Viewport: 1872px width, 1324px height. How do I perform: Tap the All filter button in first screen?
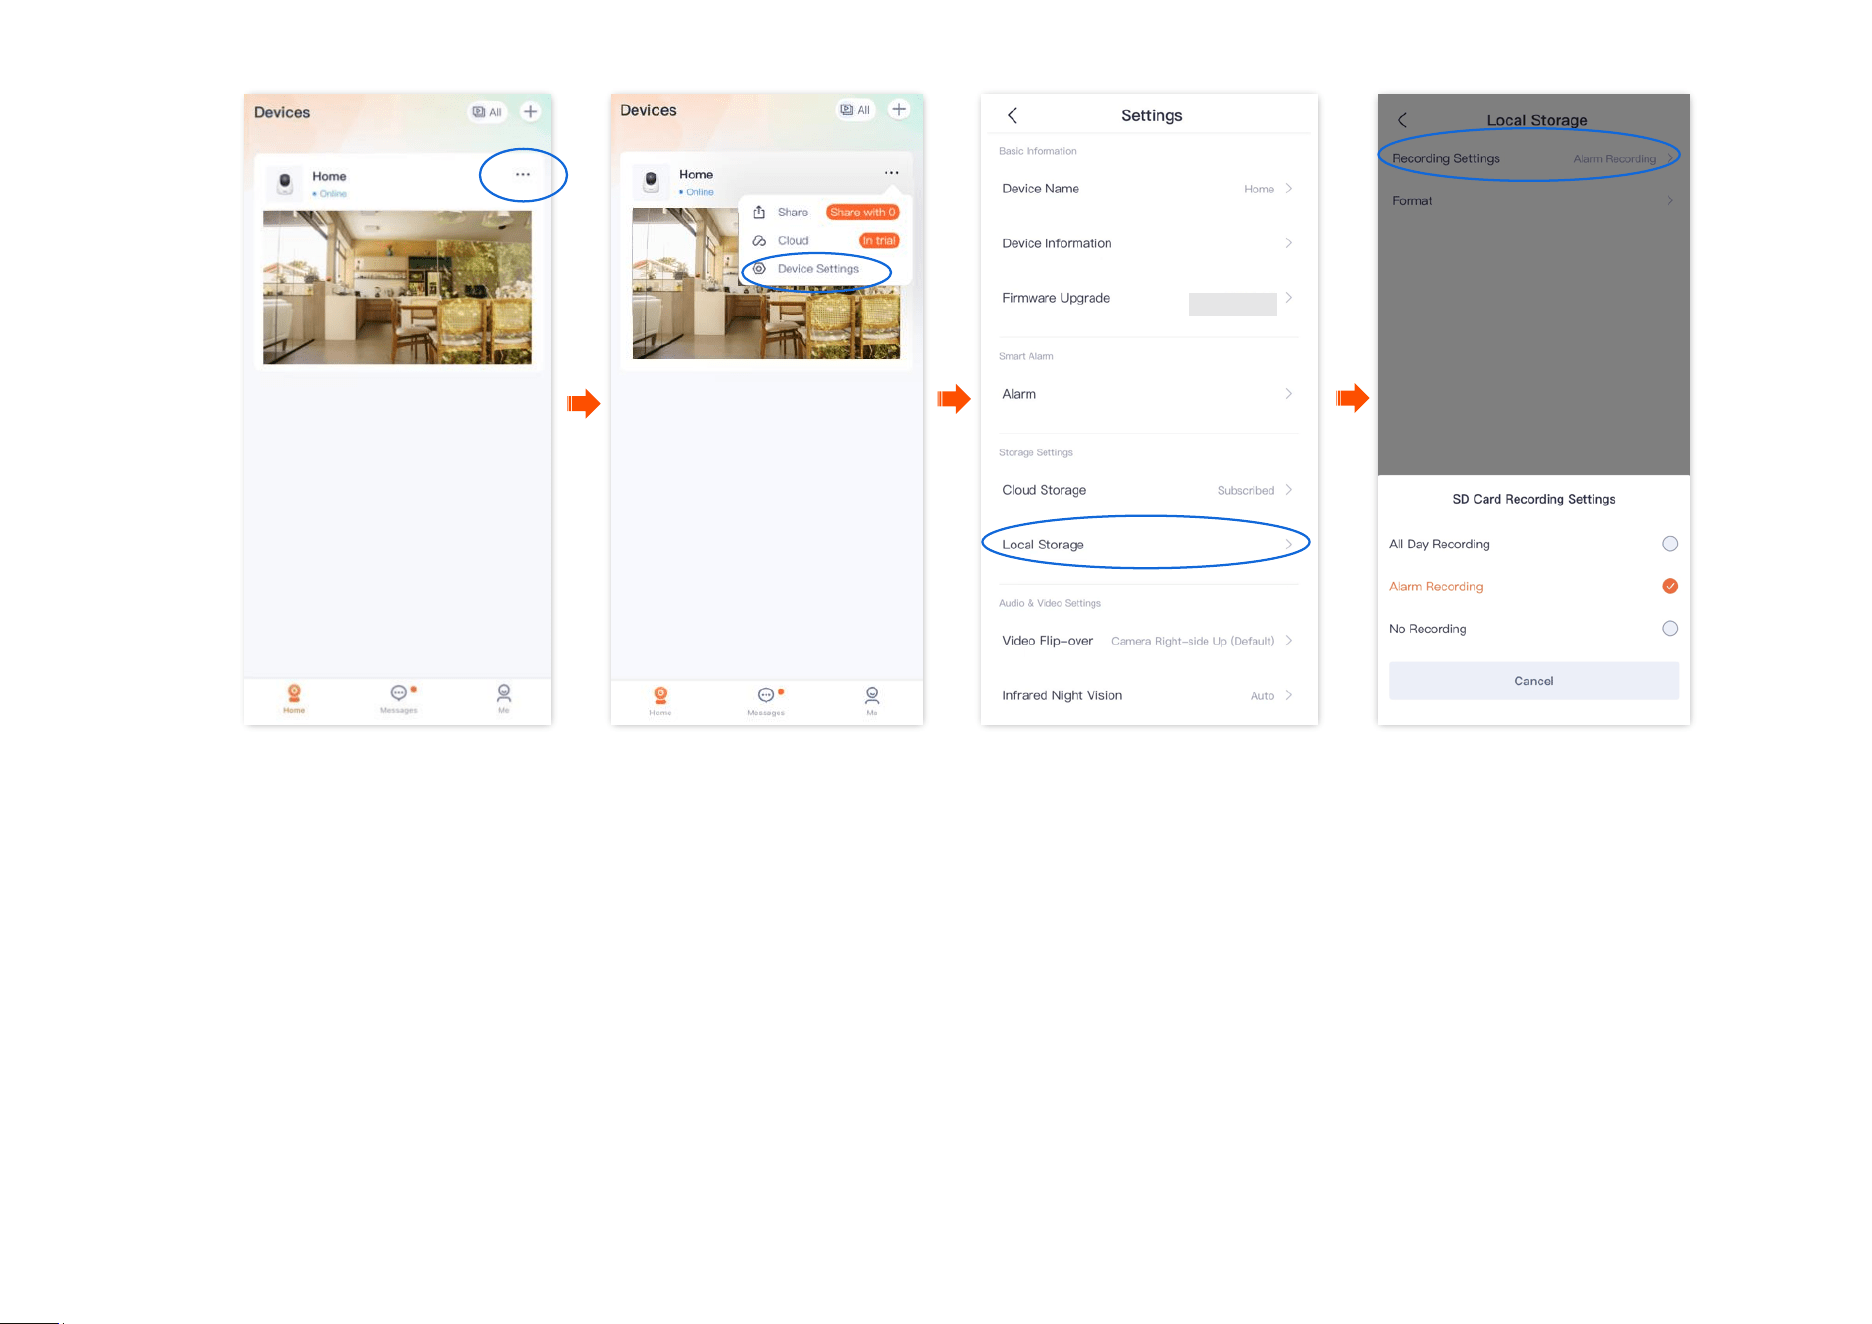pyautogui.click(x=487, y=112)
